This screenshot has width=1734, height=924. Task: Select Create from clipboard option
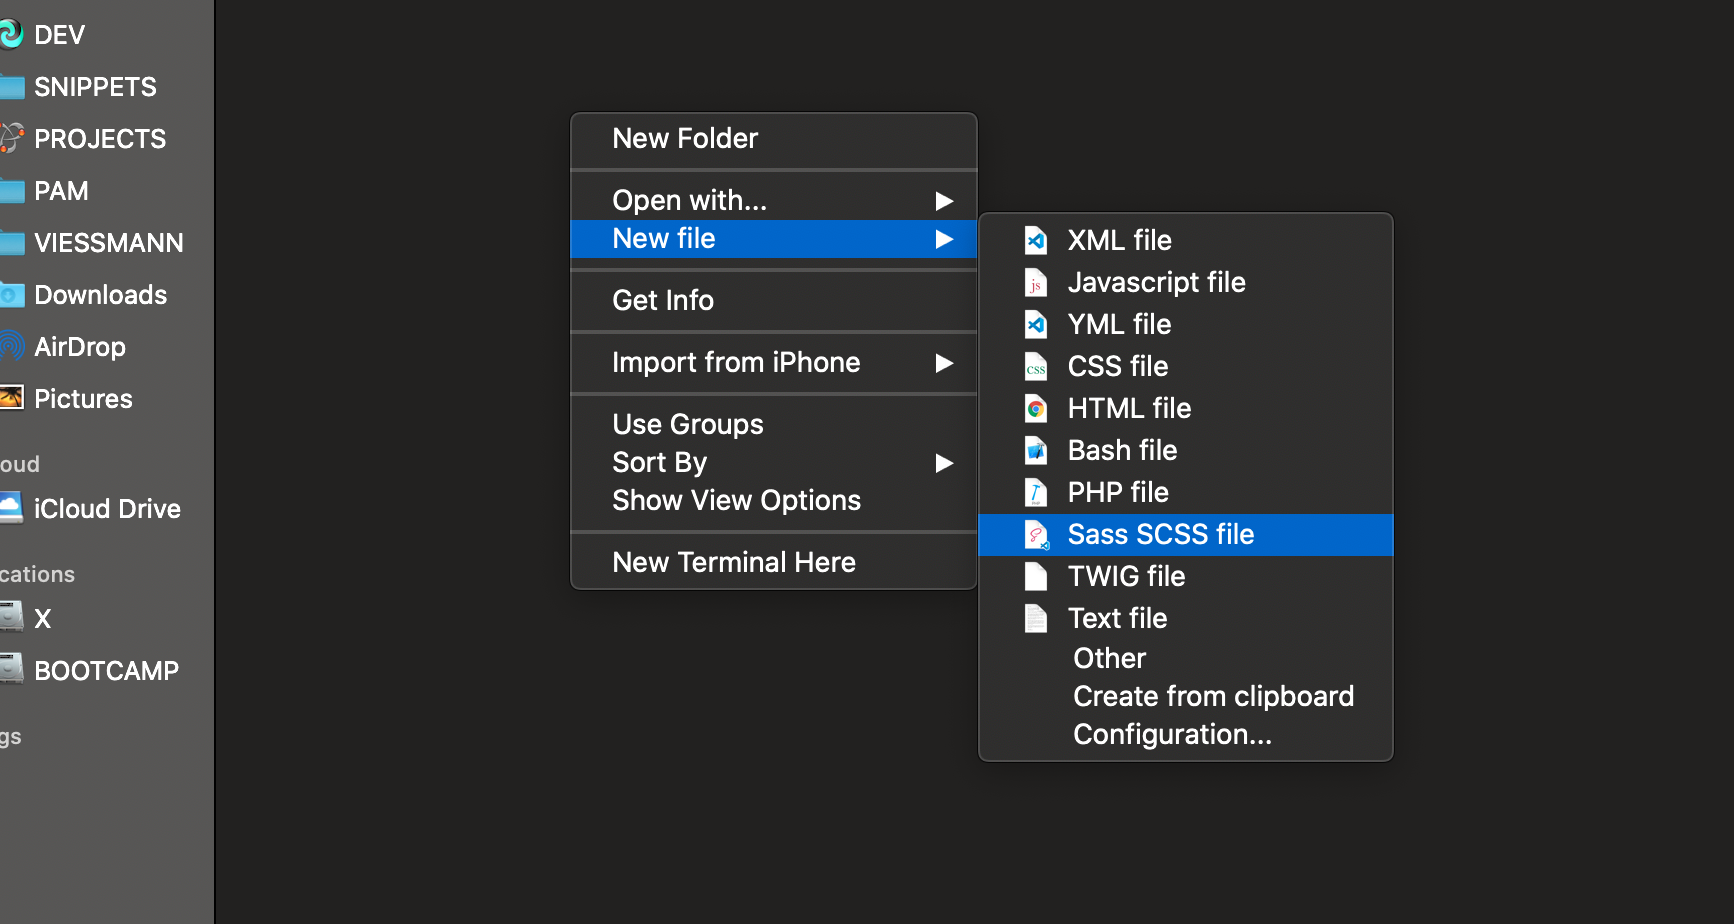tap(1213, 697)
